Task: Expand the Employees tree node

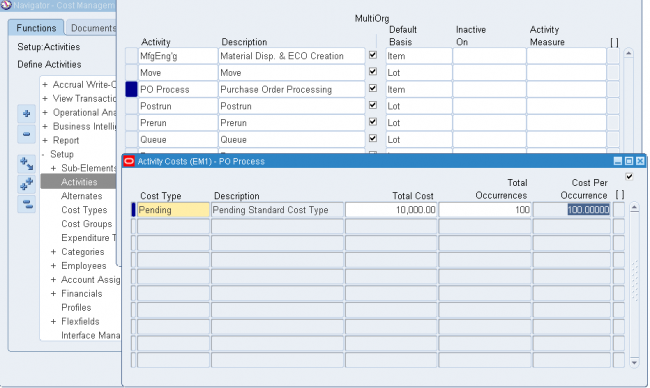Action: [53, 266]
